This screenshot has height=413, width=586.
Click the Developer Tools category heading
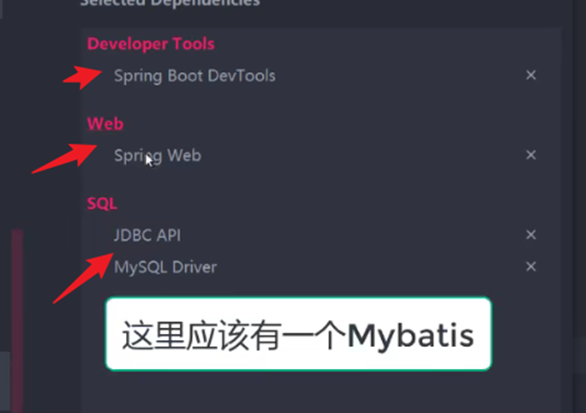(x=151, y=44)
